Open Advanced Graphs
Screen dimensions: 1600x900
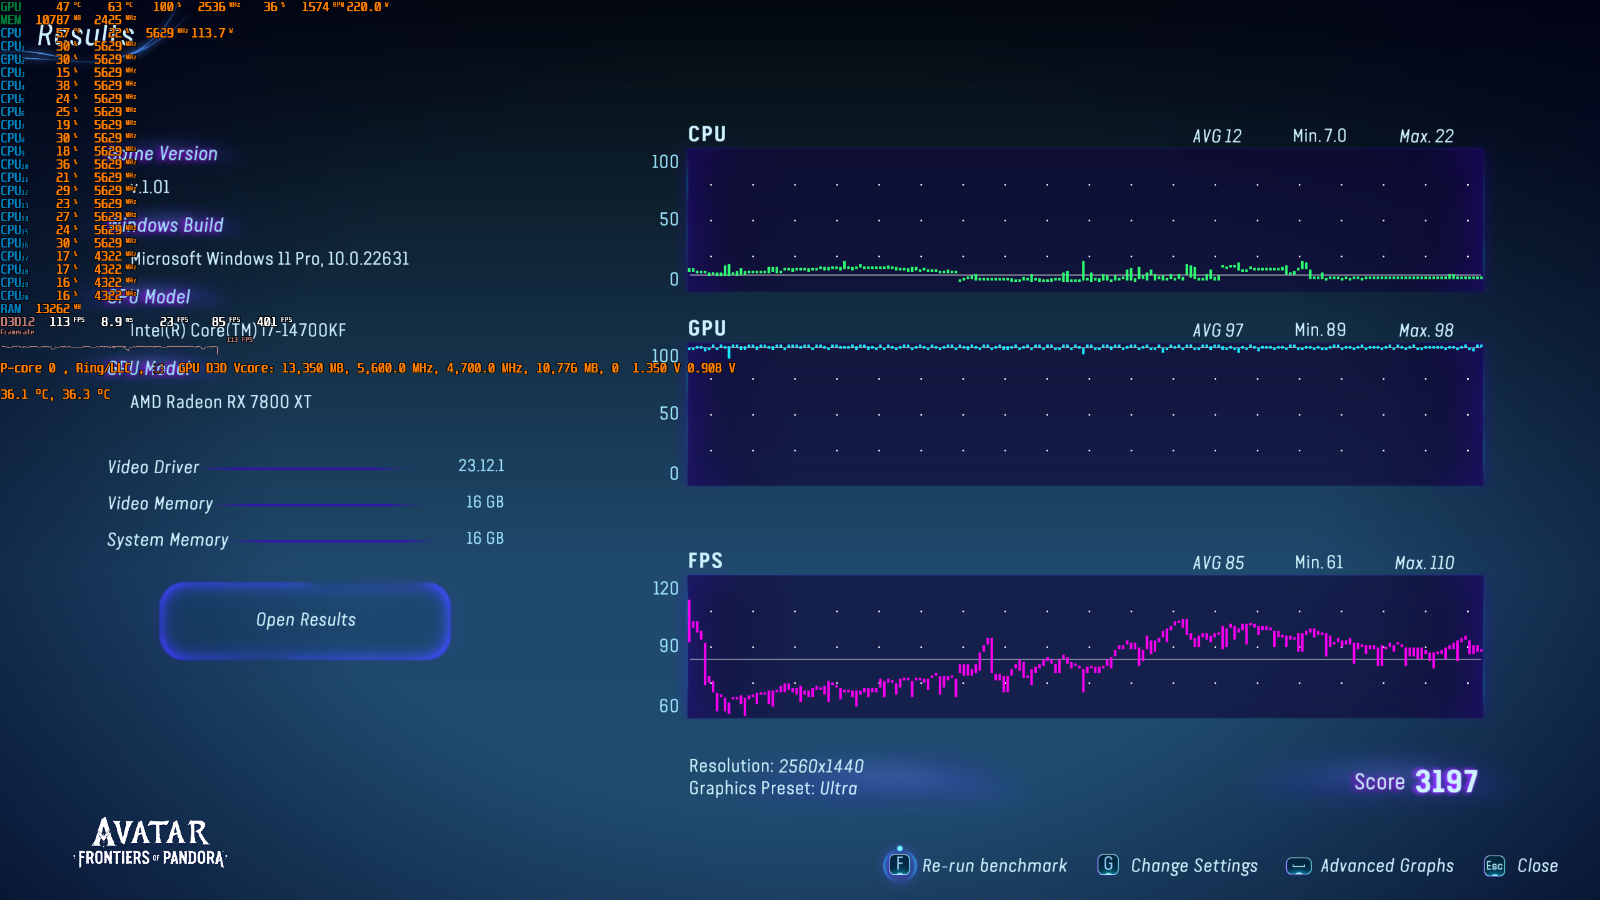pos(1387,866)
